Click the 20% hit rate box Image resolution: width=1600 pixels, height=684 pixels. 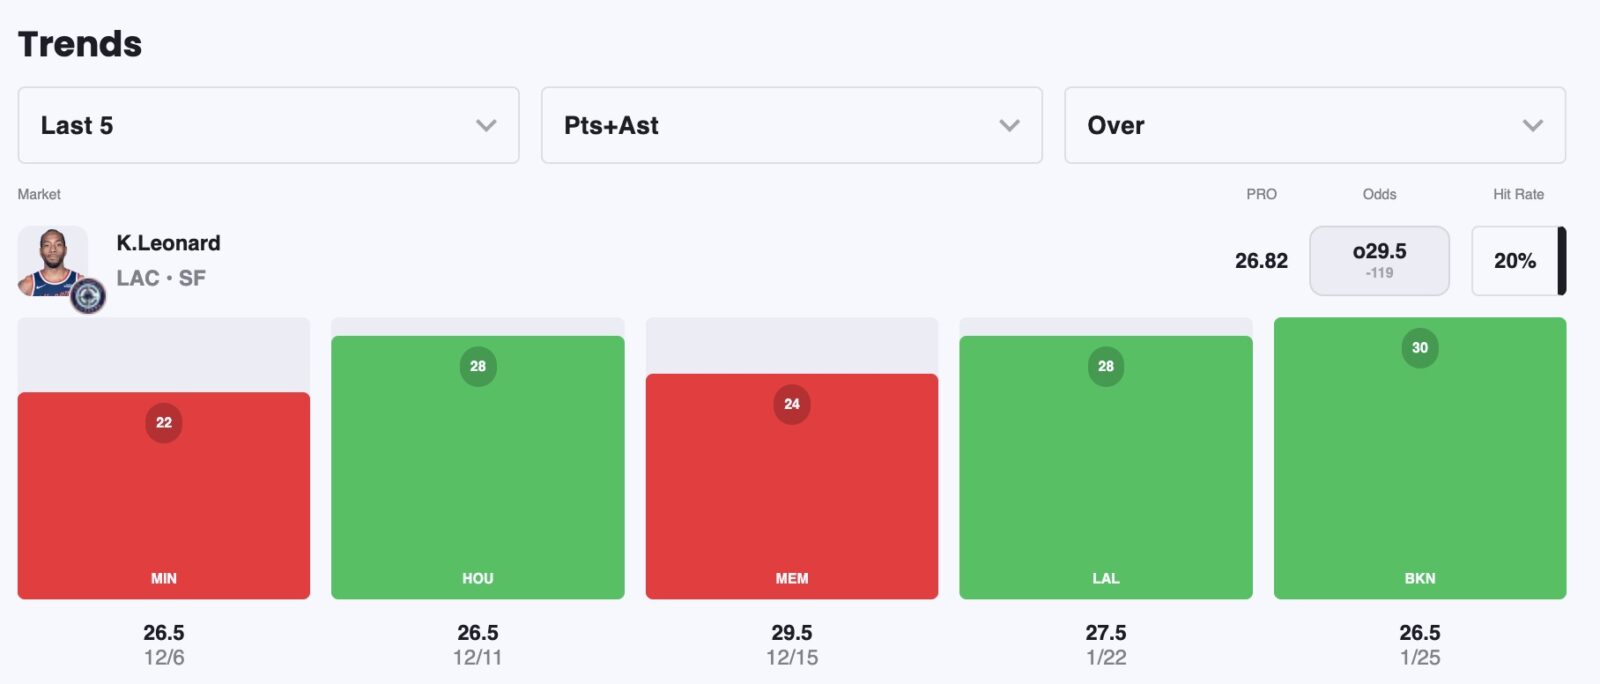tap(1515, 261)
